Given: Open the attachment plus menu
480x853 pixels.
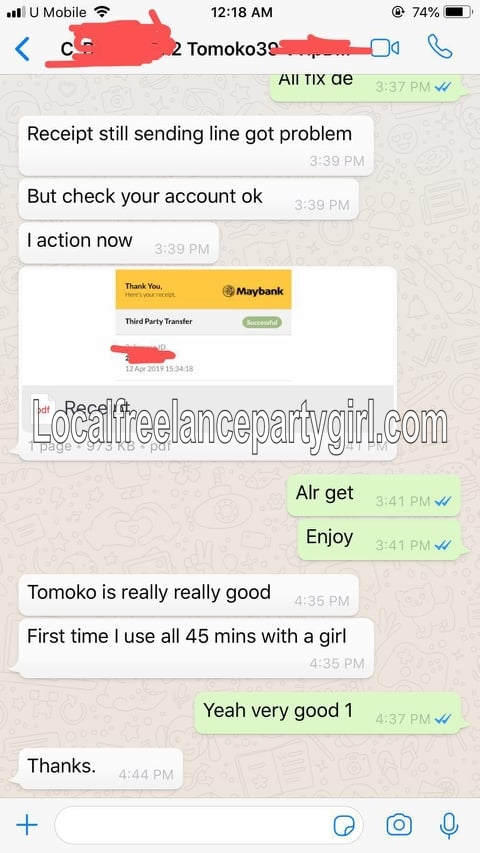Looking at the screenshot, I should click(x=27, y=825).
